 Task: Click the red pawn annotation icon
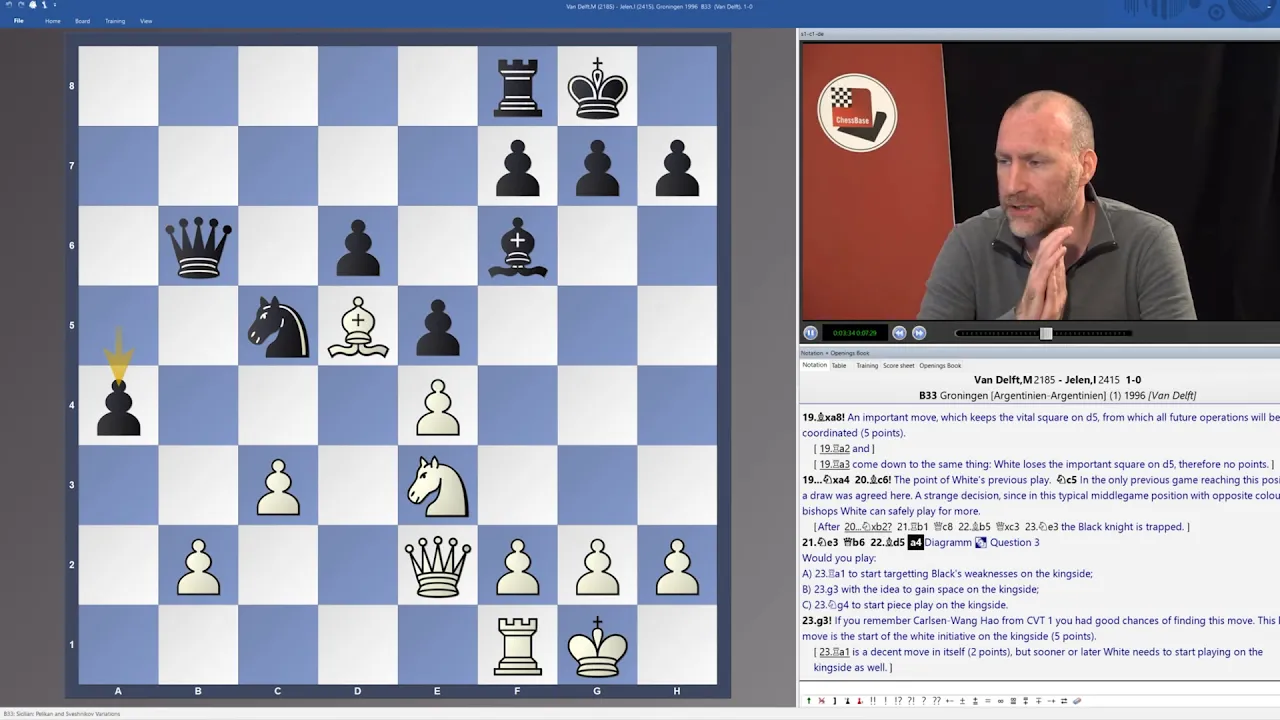(859, 701)
